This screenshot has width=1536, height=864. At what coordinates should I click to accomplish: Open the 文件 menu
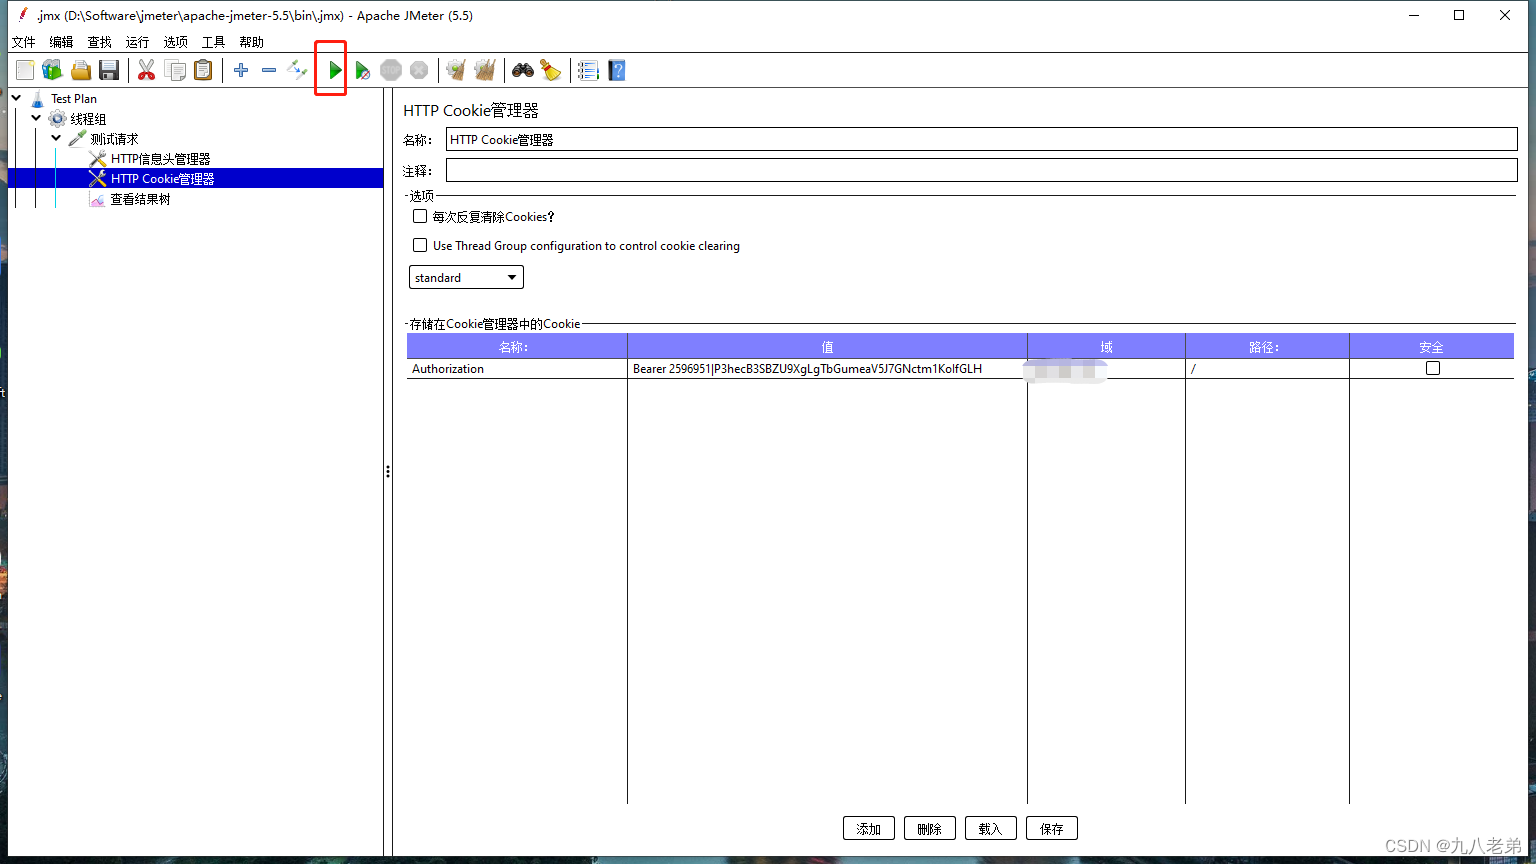coord(23,42)
